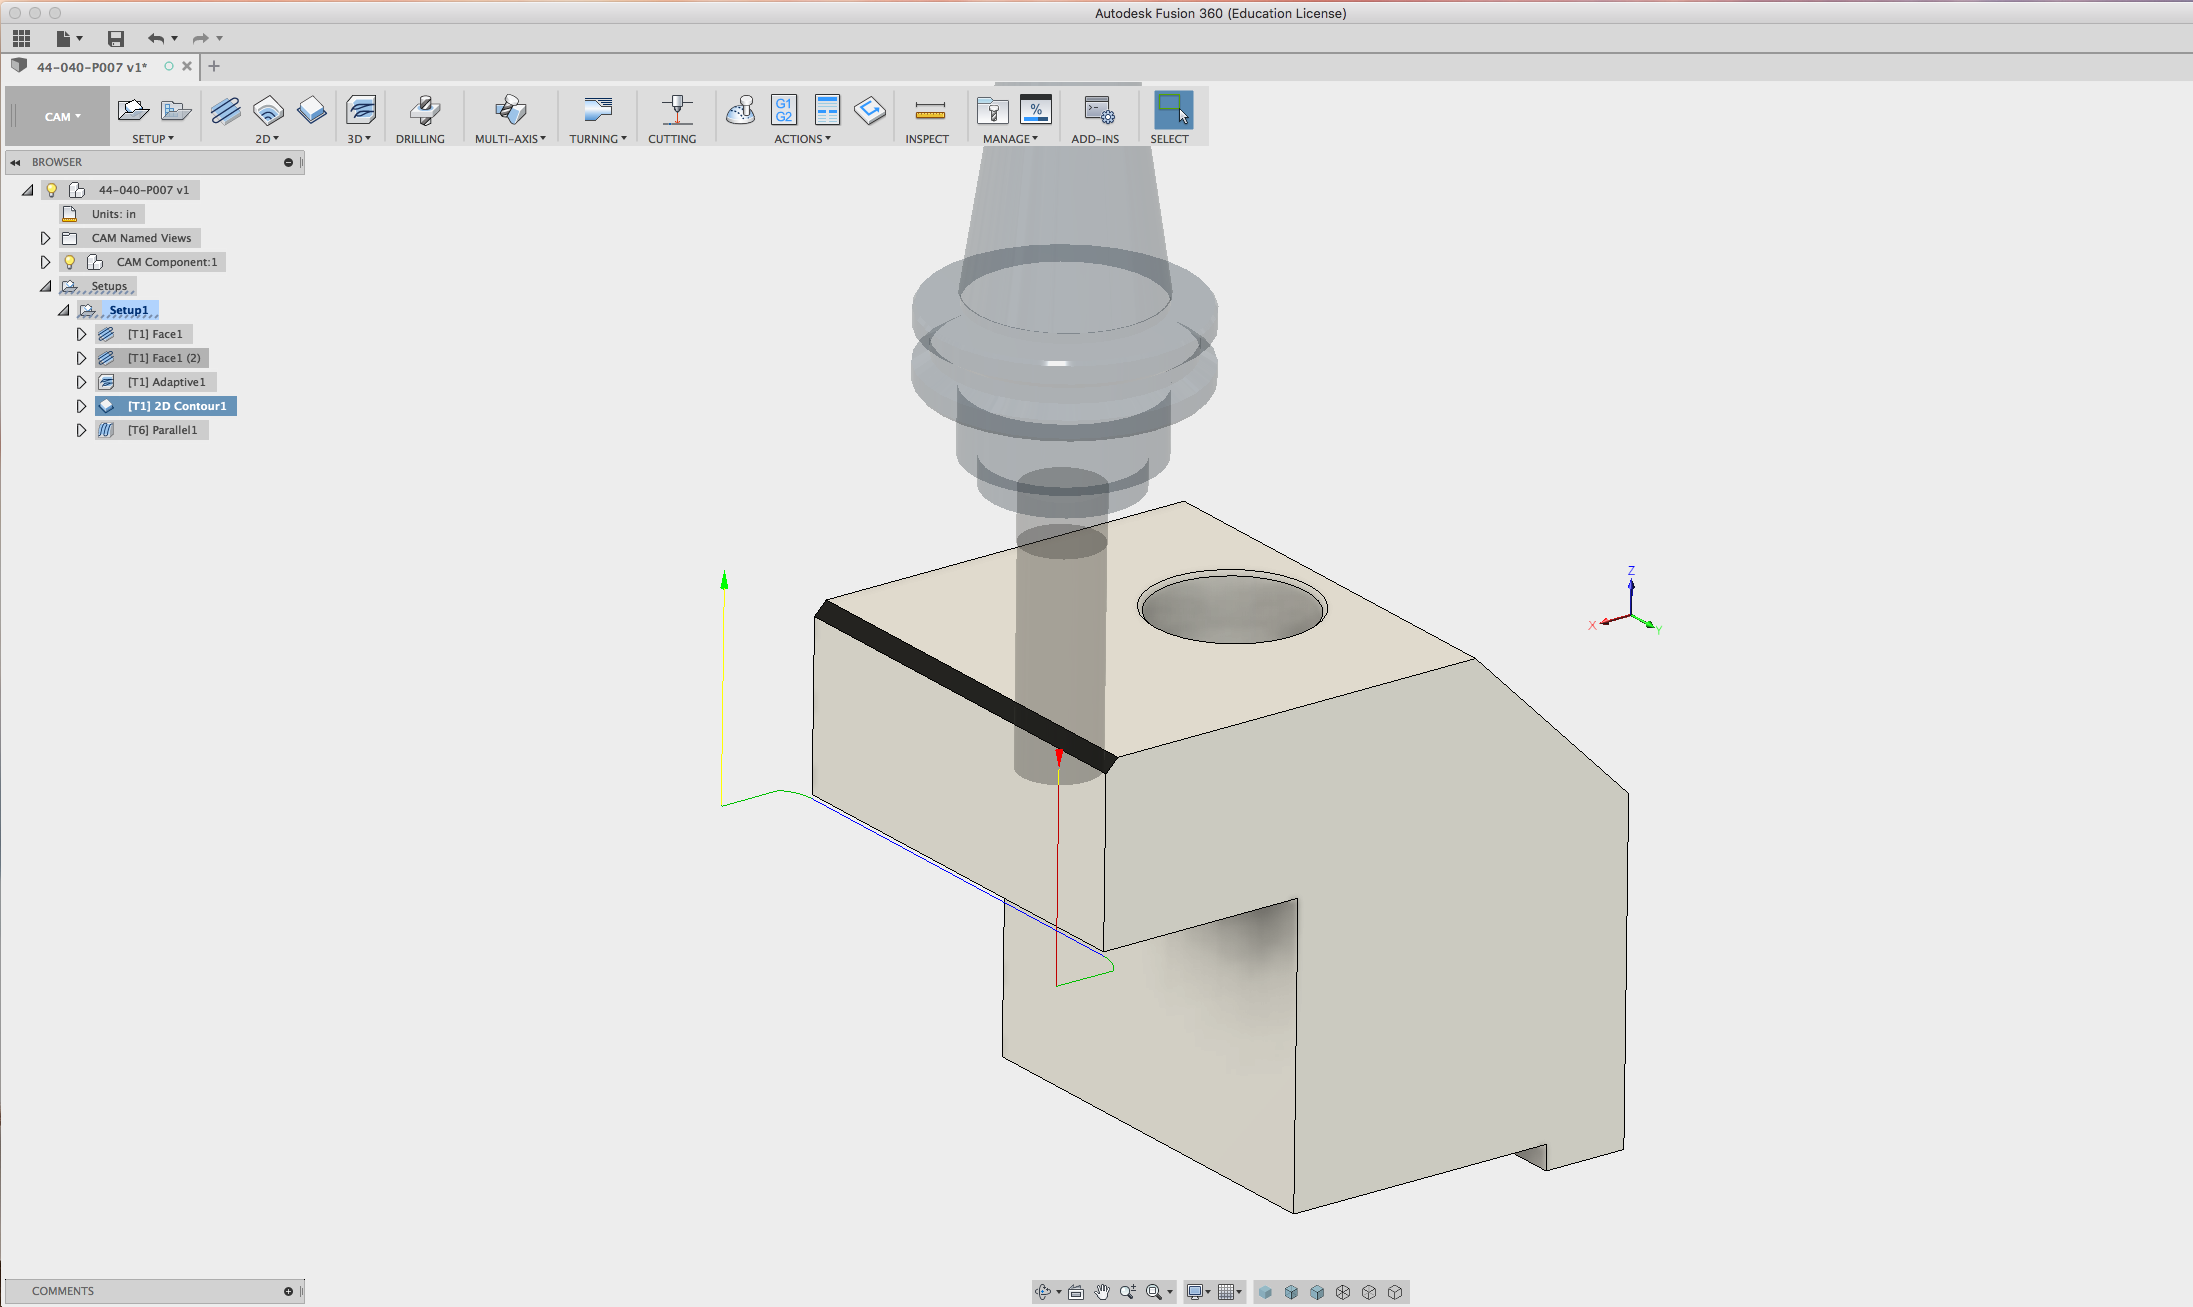Click the Simulate toolpath icon

pos(741,110)
